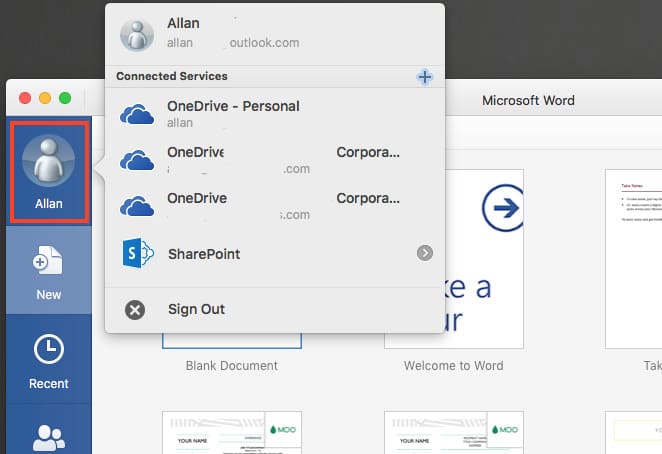Click the profile picture in popover header
The image size is (662, 454).
137,34
